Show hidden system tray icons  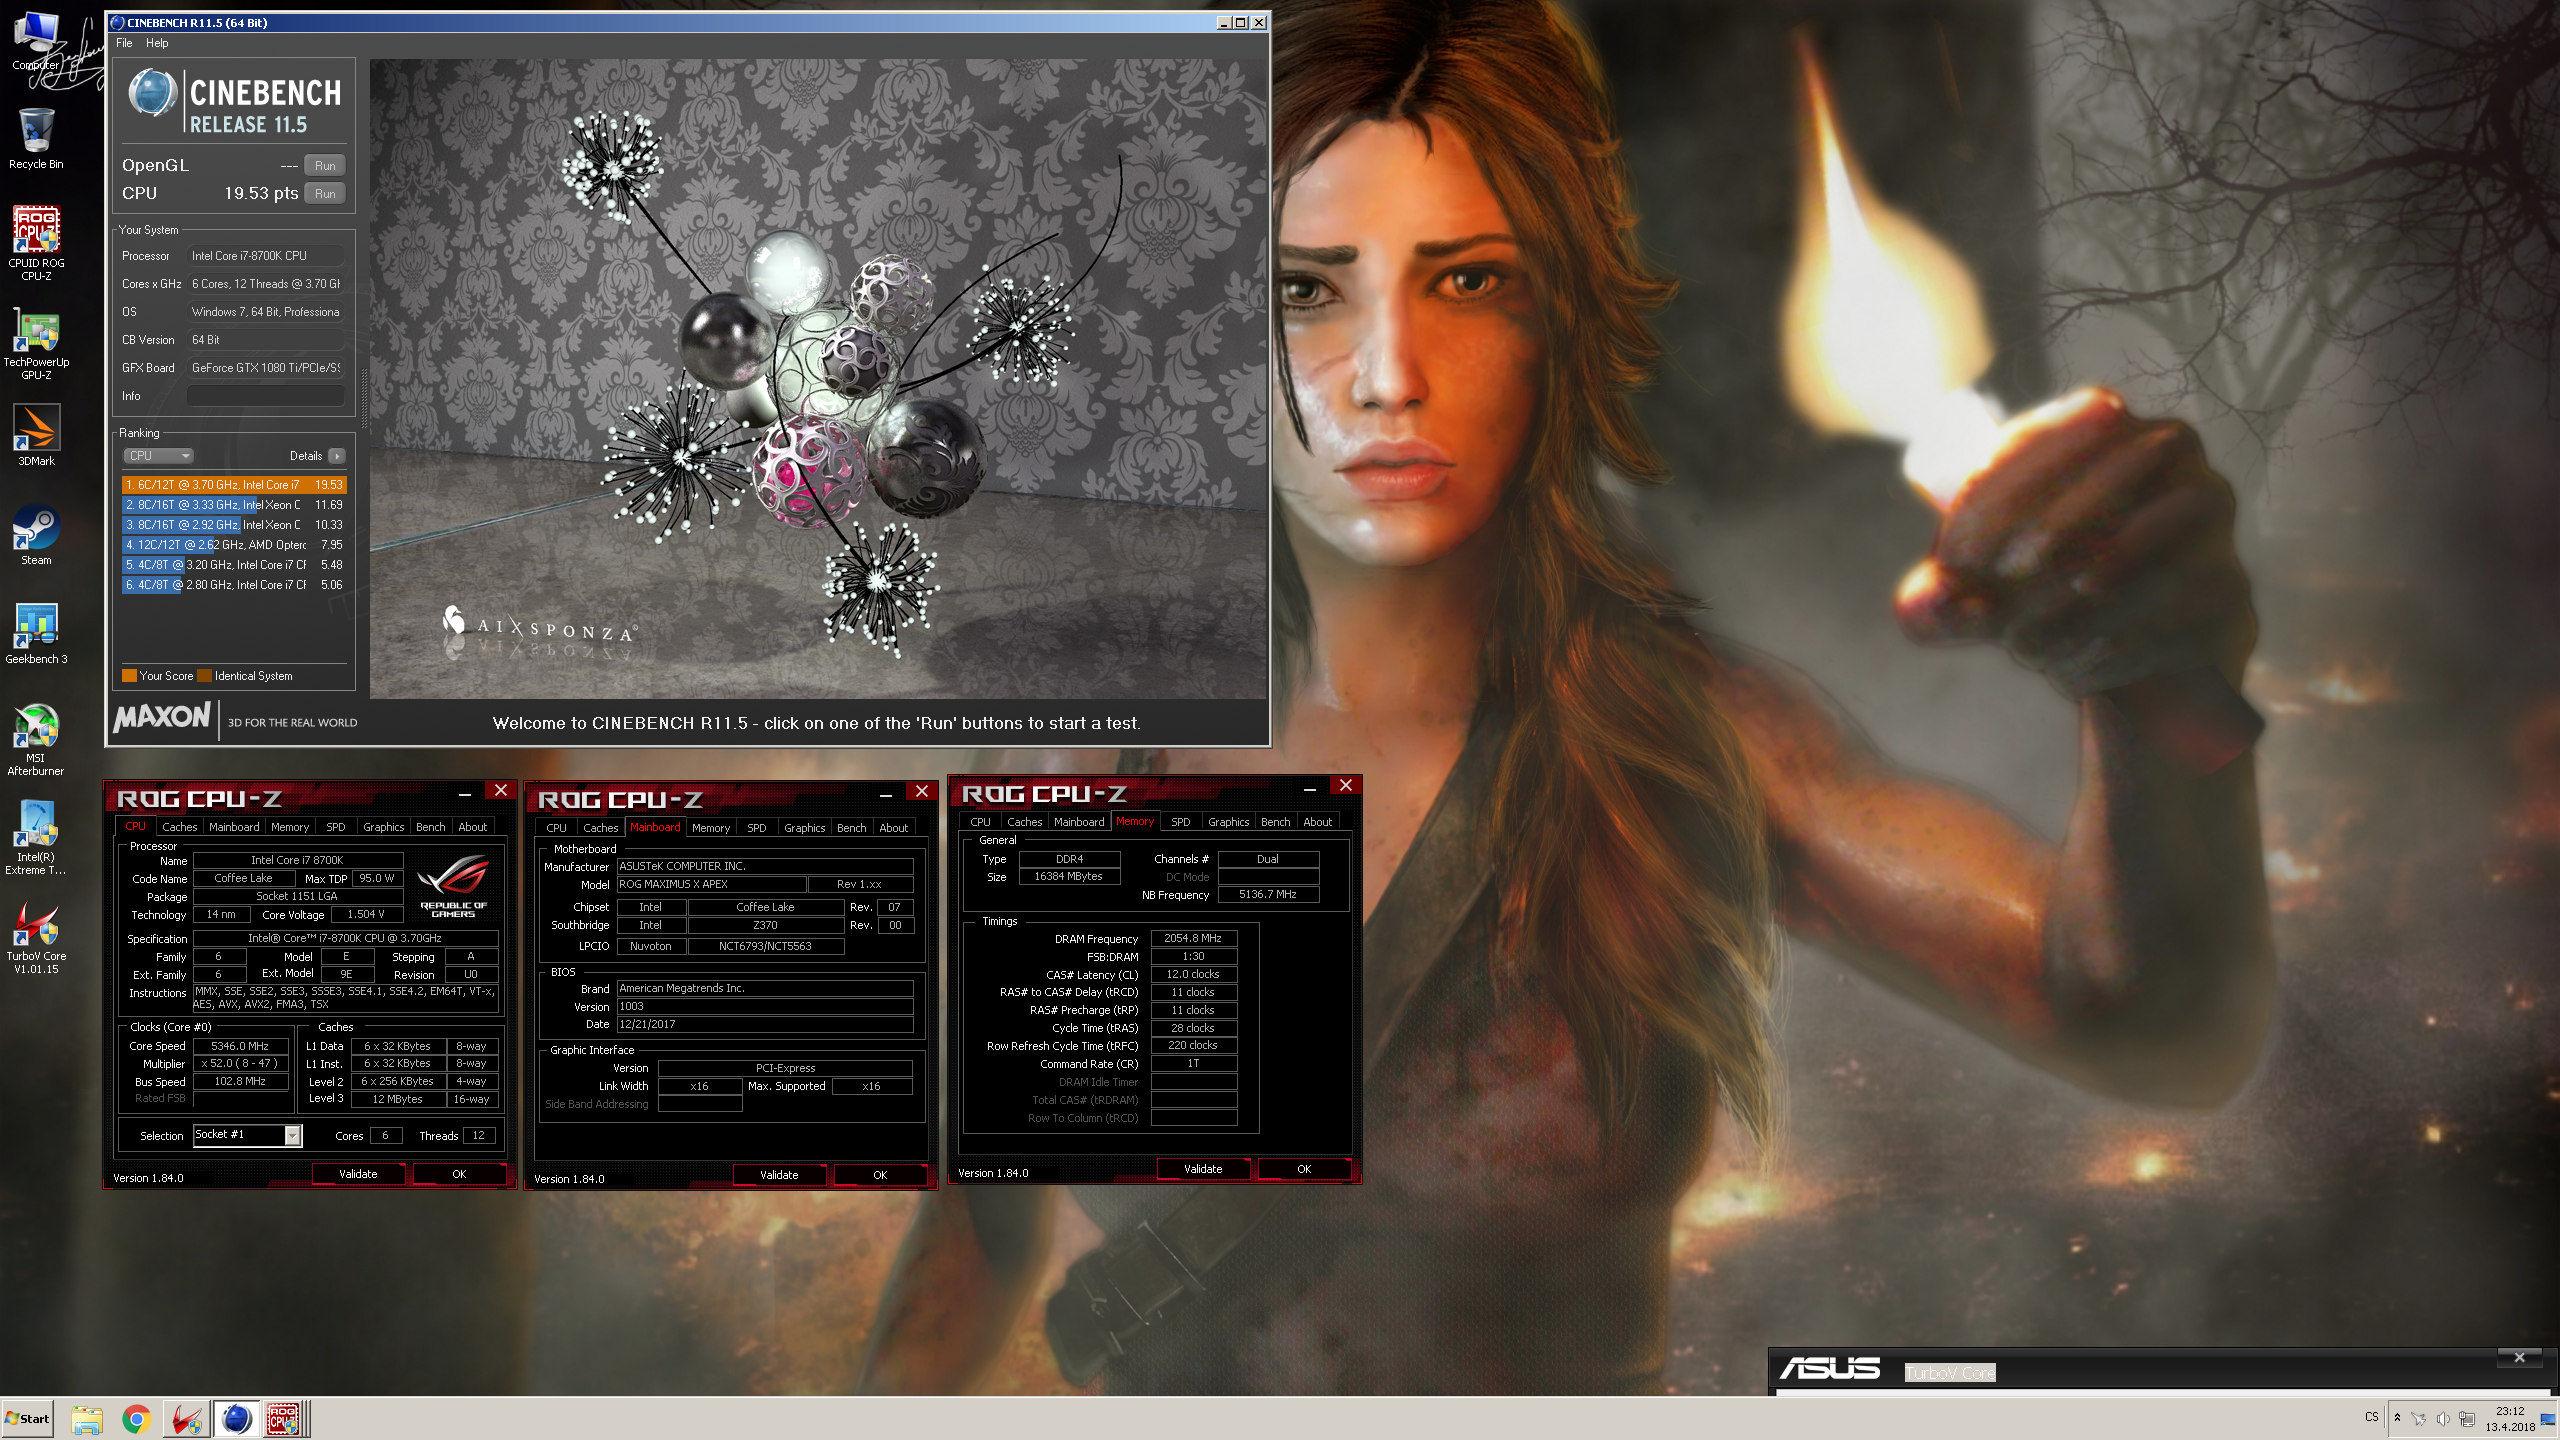2397,1418
